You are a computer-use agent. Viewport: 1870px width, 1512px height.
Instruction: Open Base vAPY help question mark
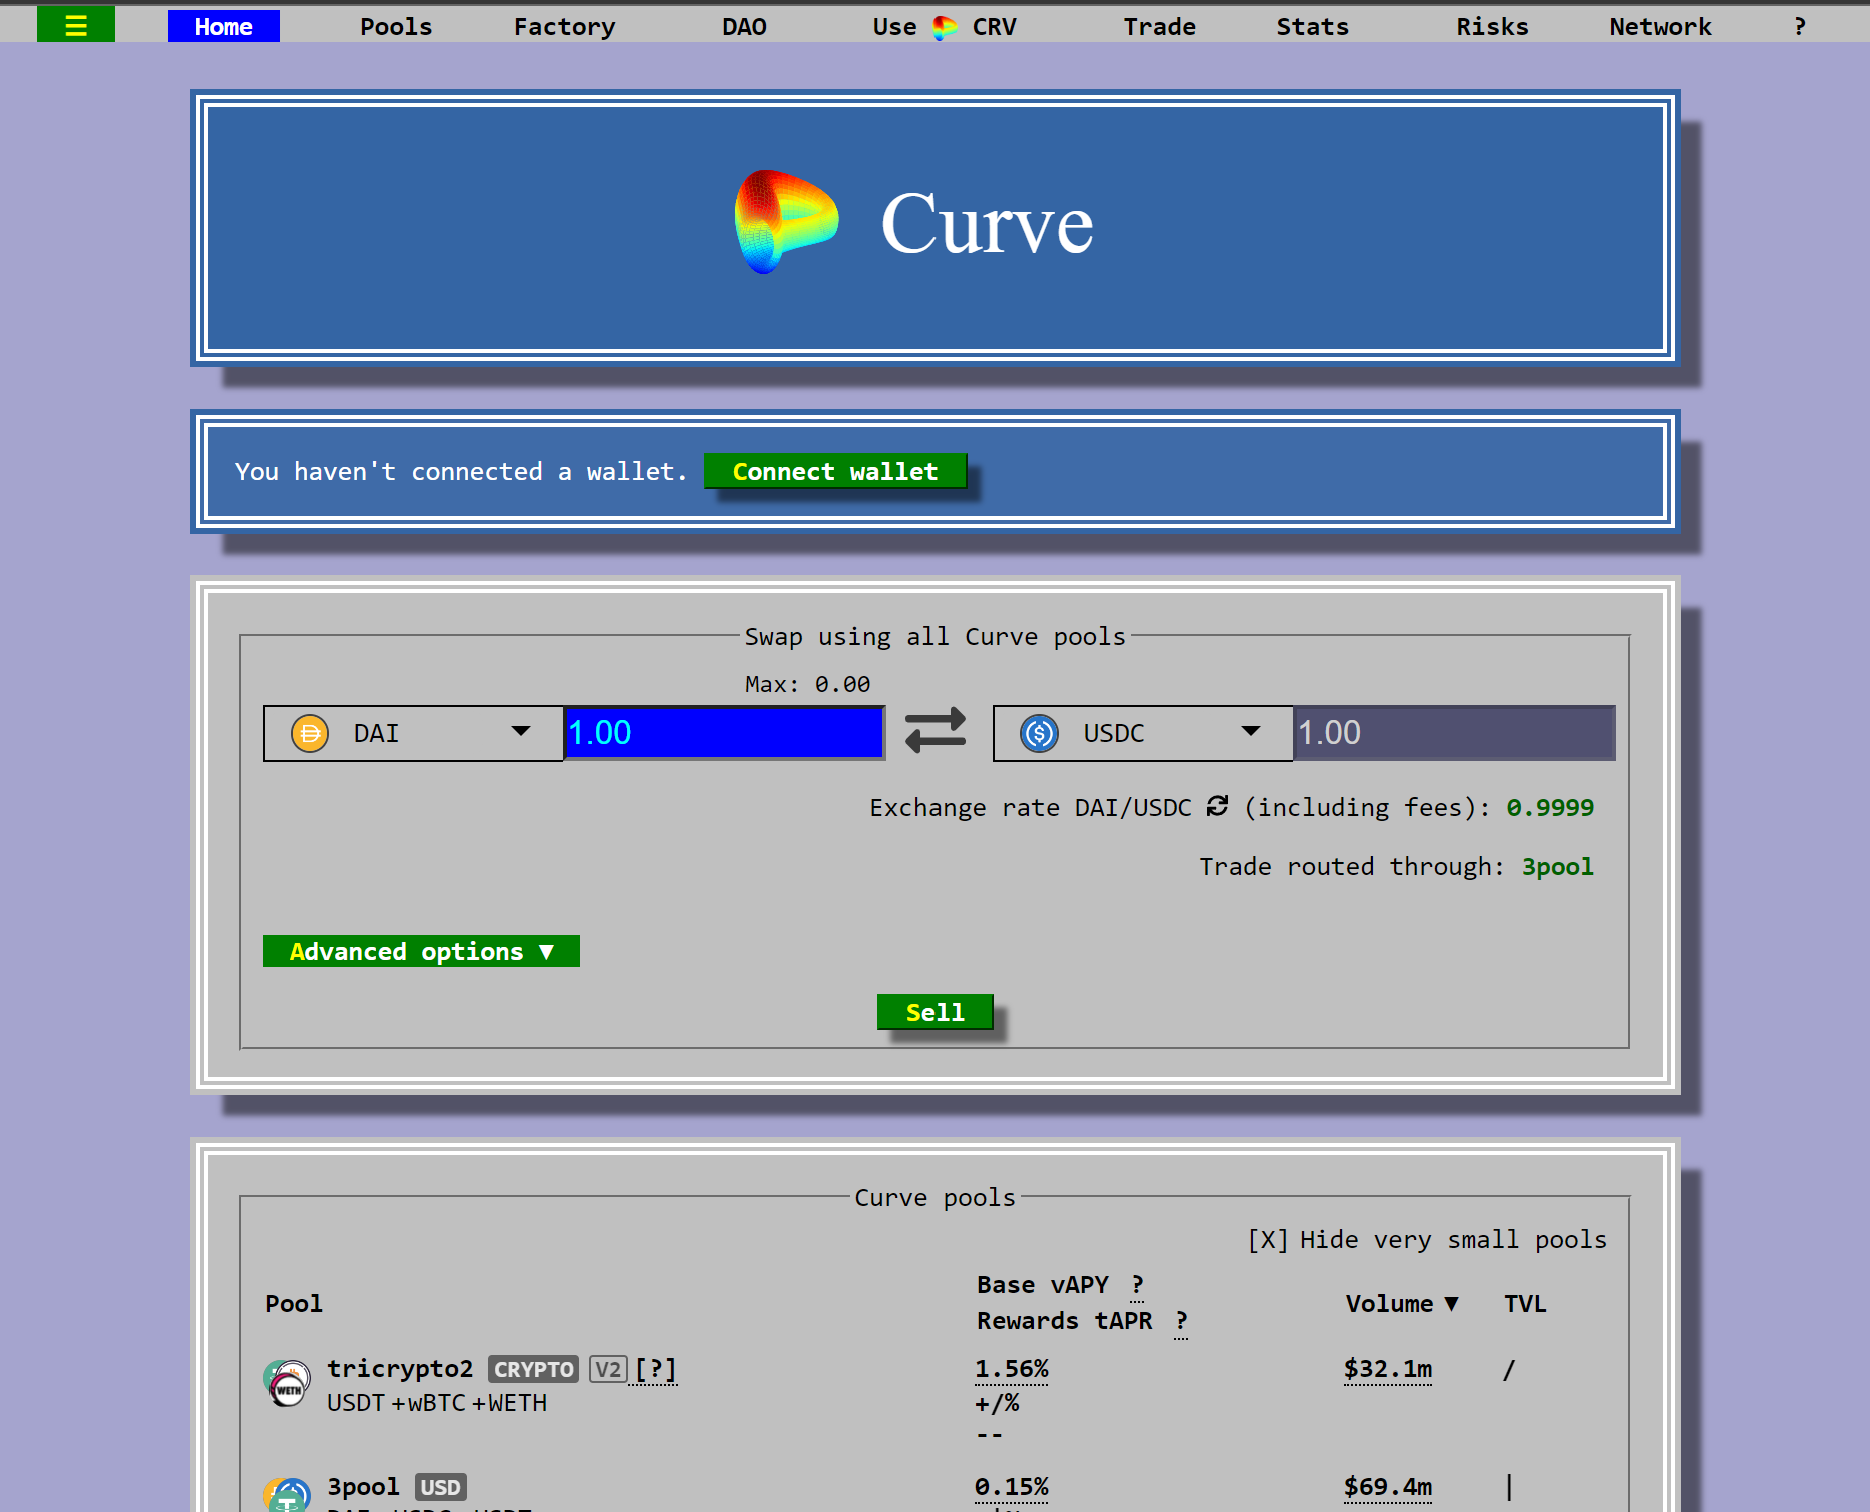1137,1285
